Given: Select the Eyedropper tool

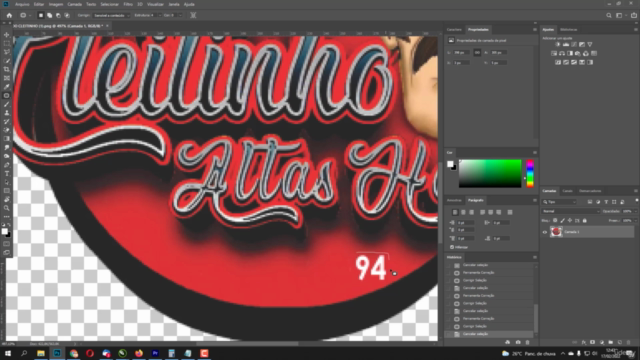Looking at the screenshot, I should tap(7, 87).
